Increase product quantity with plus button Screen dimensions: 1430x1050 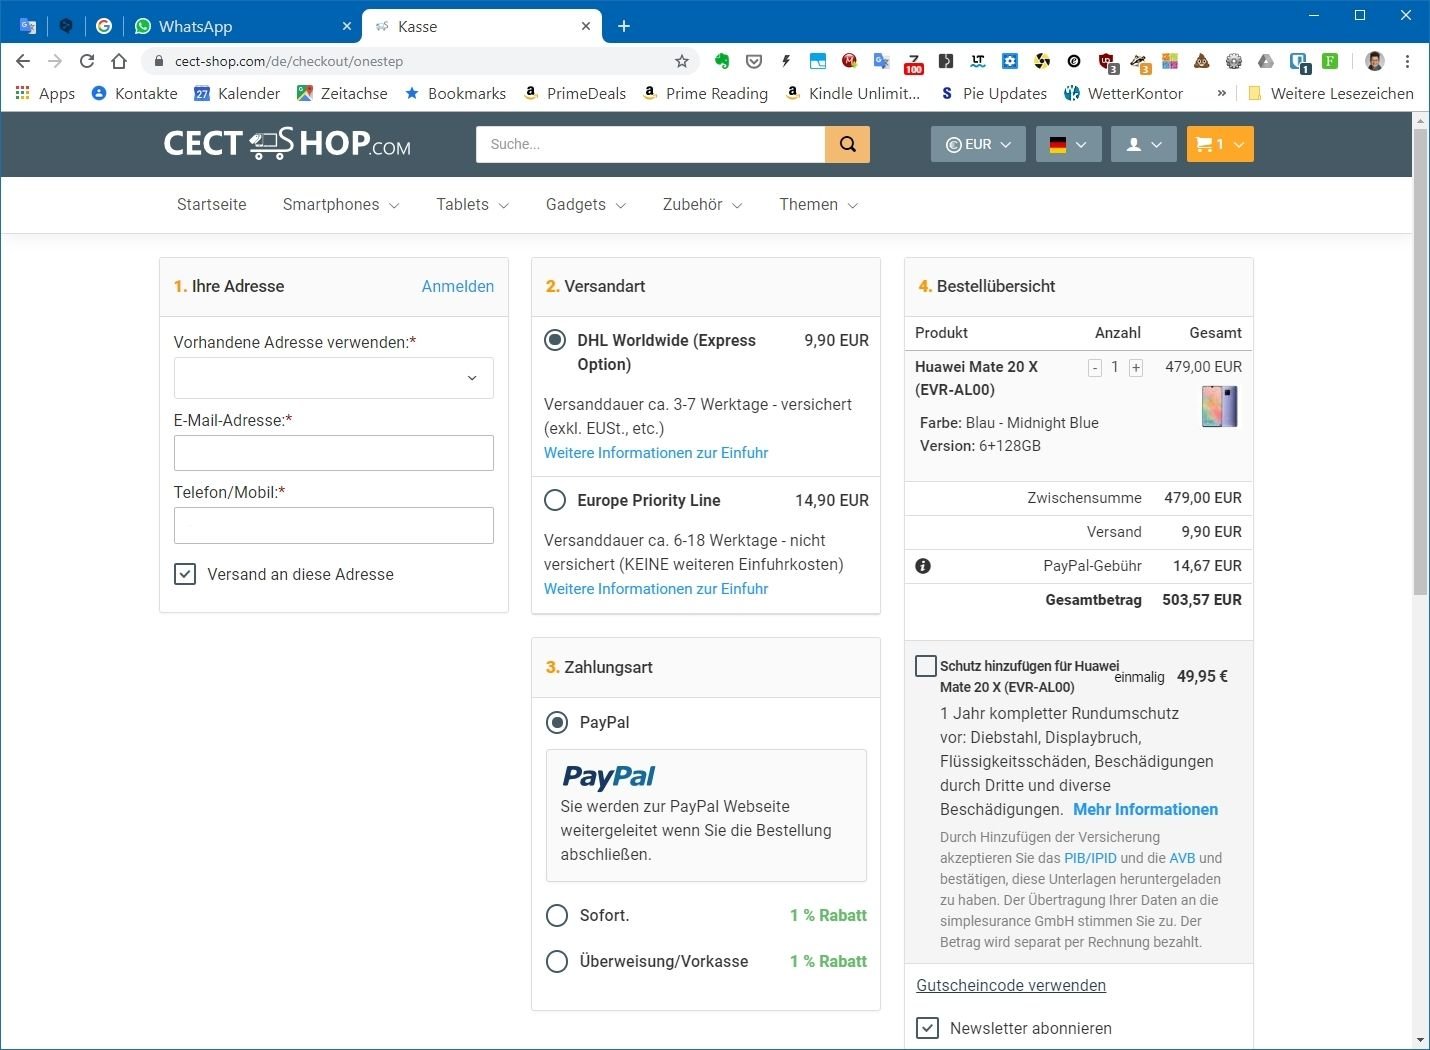pyautogui.click(x=1136, y=368)
